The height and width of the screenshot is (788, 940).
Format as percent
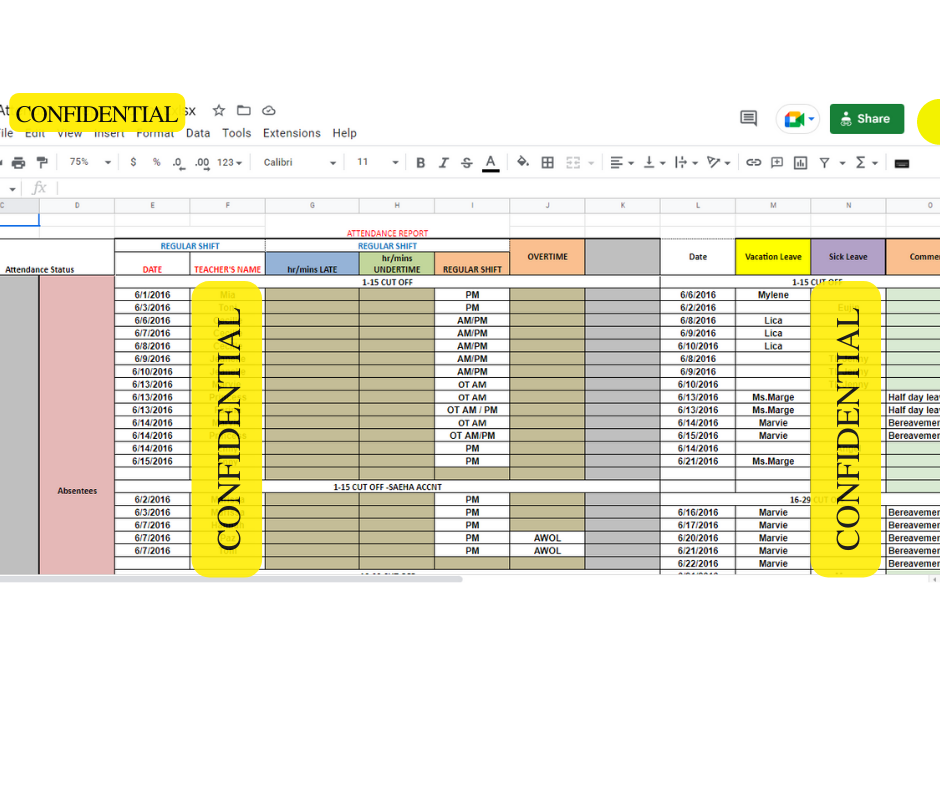[x=156, y=163]
